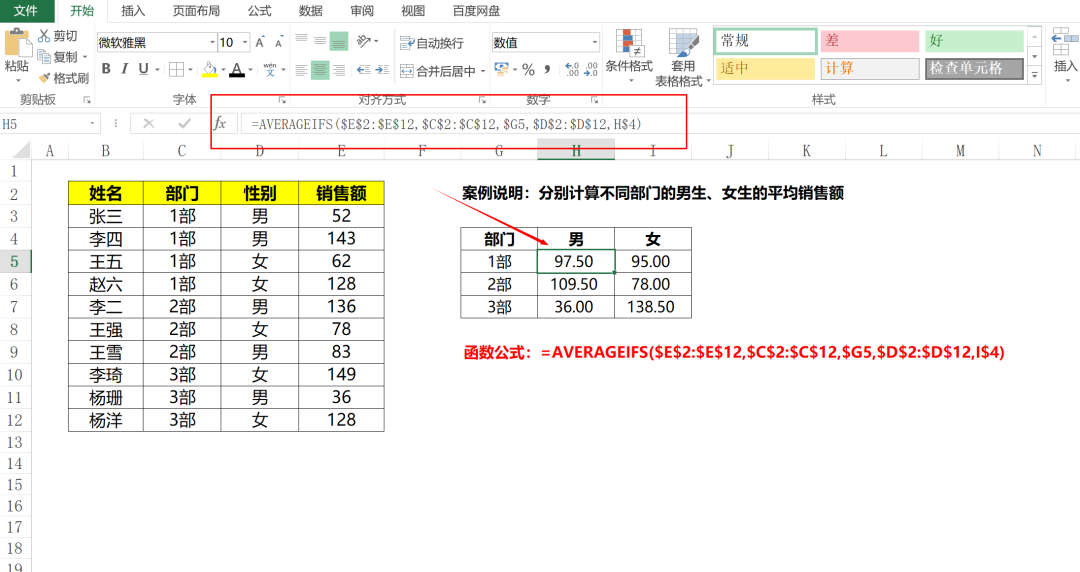Viewport: 1080px width, 572px height.
Task: Apply the 适中 (Neutral) cell style
Action: [x=765, y=68]
